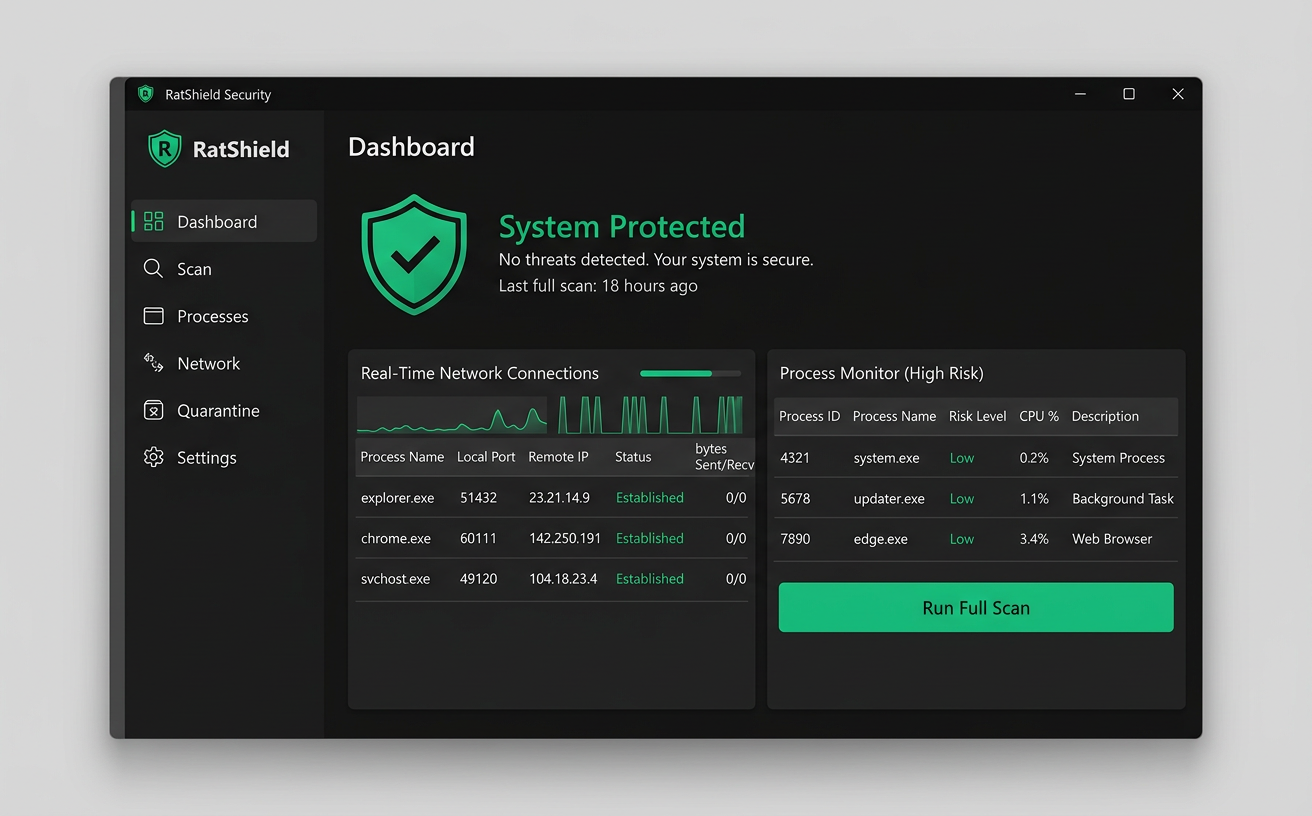This screenshot has height=816, width=1312.
Task: Click the smooth network traffic graph
Action: coord(452,415)
